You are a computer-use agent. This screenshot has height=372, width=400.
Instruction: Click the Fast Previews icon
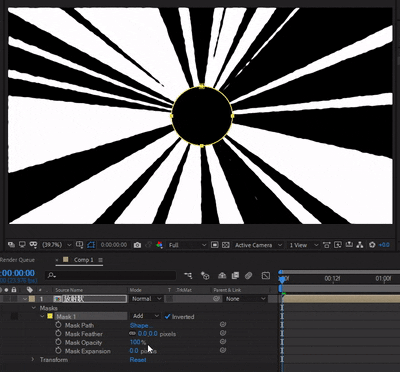click(x=338, y=245)
